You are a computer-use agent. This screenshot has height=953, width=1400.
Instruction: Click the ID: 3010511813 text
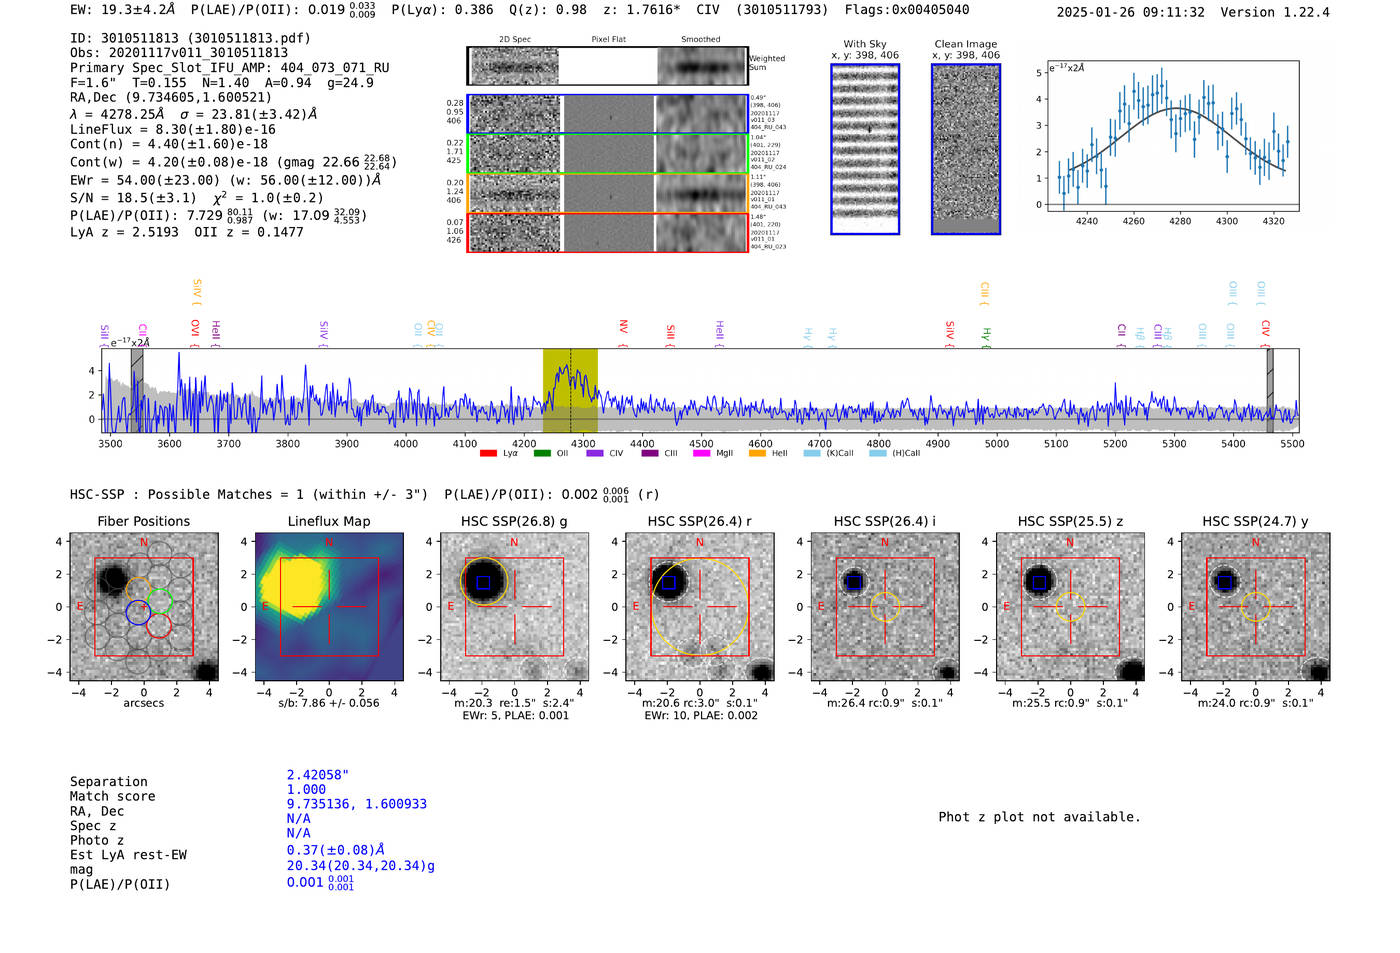(124, 38)
